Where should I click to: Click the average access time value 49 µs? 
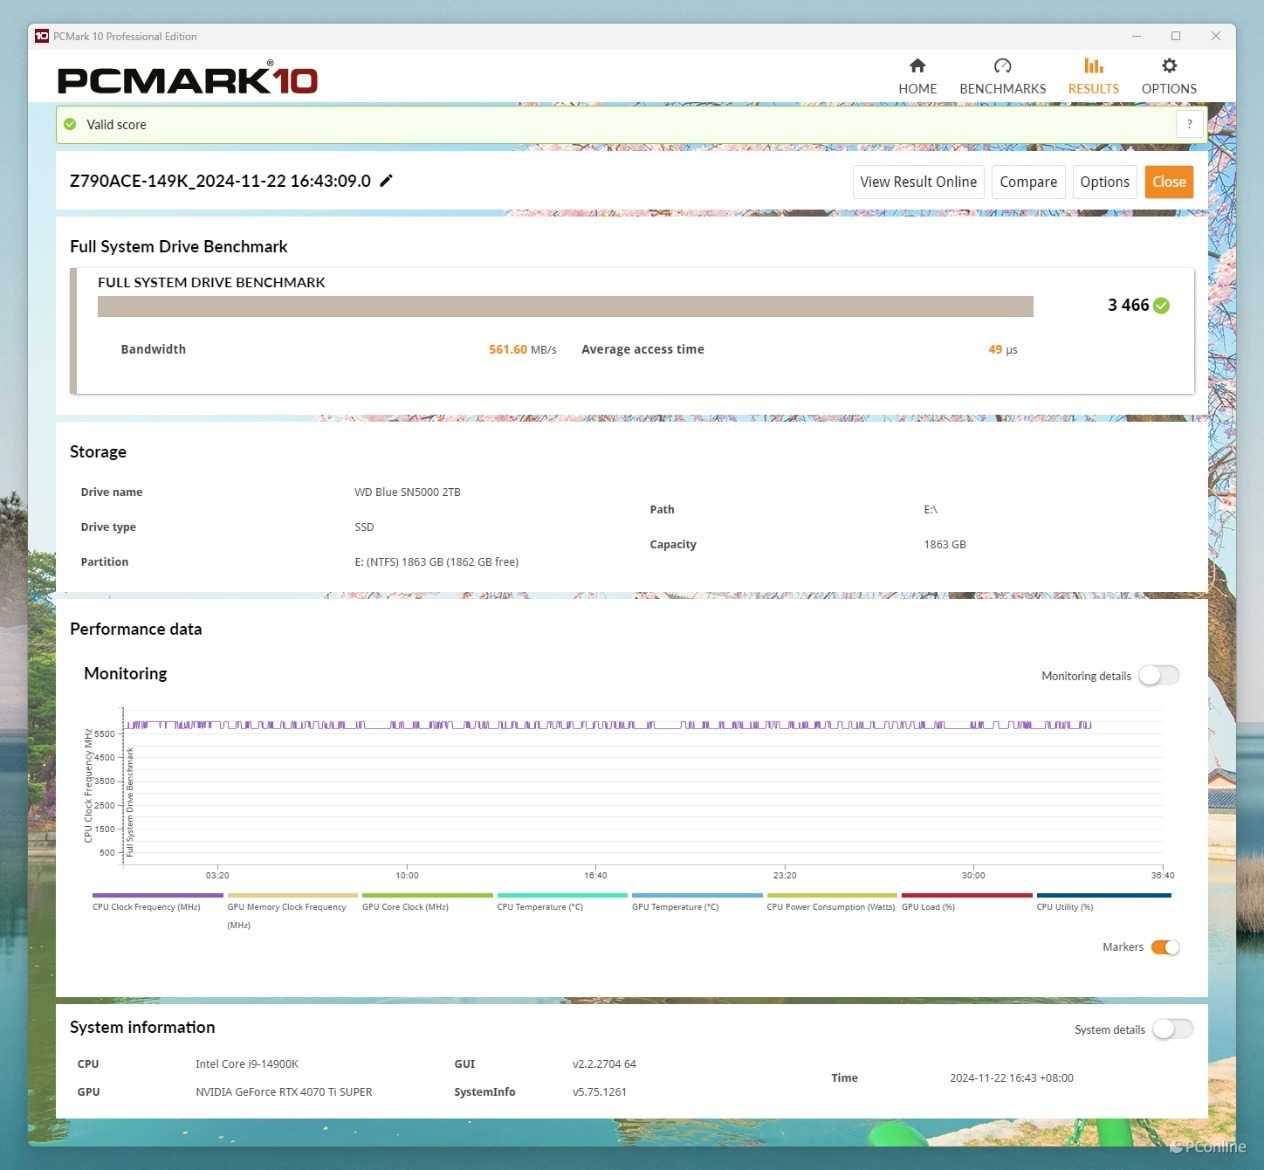[x=1002, y=349]
